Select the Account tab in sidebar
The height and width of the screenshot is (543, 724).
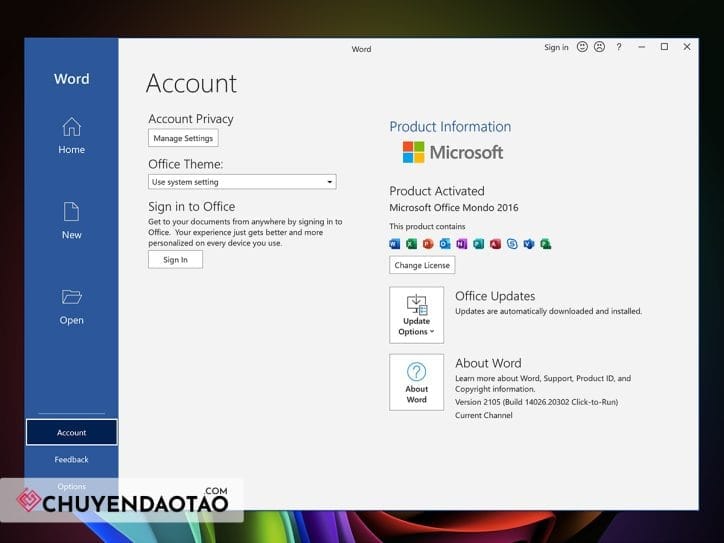pos(72,432)
